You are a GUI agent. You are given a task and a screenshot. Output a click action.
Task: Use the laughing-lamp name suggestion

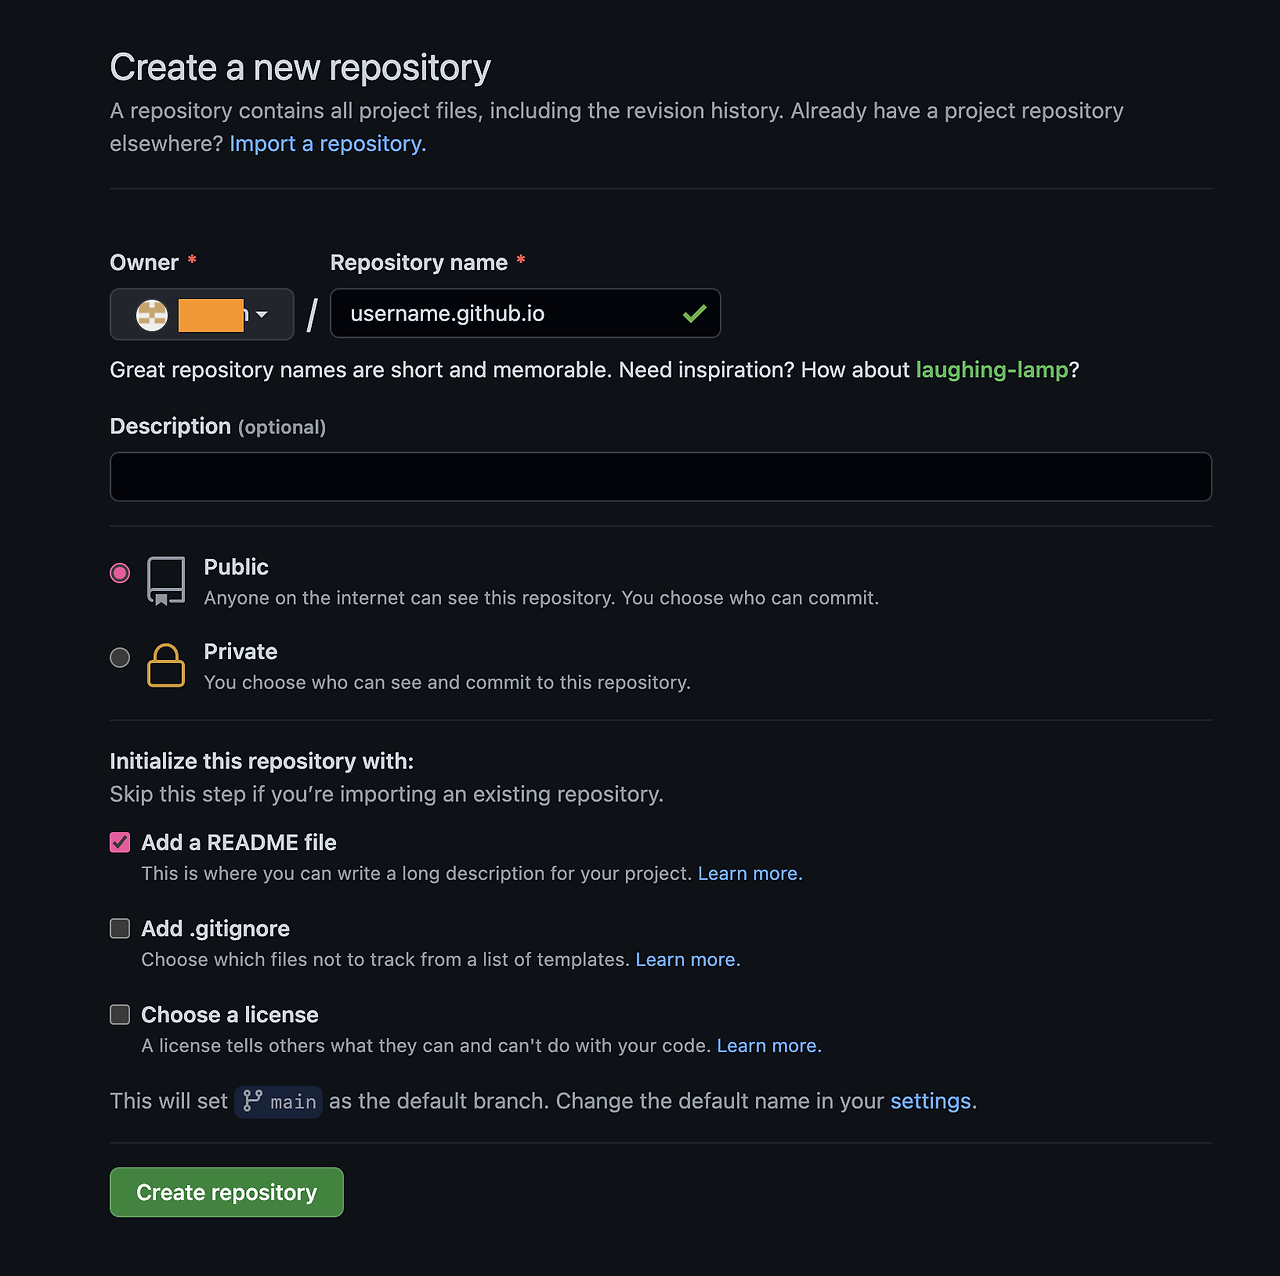click(992, 370)
